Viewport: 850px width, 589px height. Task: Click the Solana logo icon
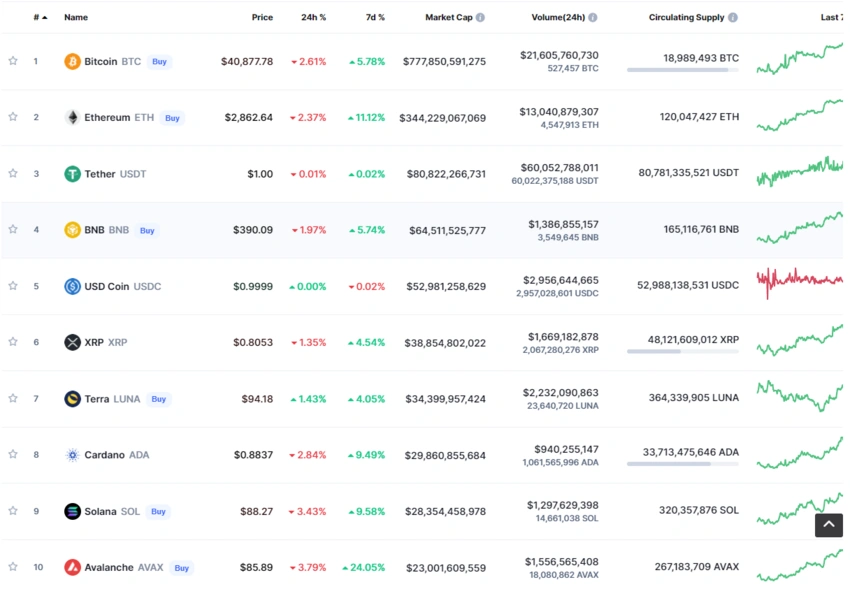pyautogui.click(x=72, y=511)
